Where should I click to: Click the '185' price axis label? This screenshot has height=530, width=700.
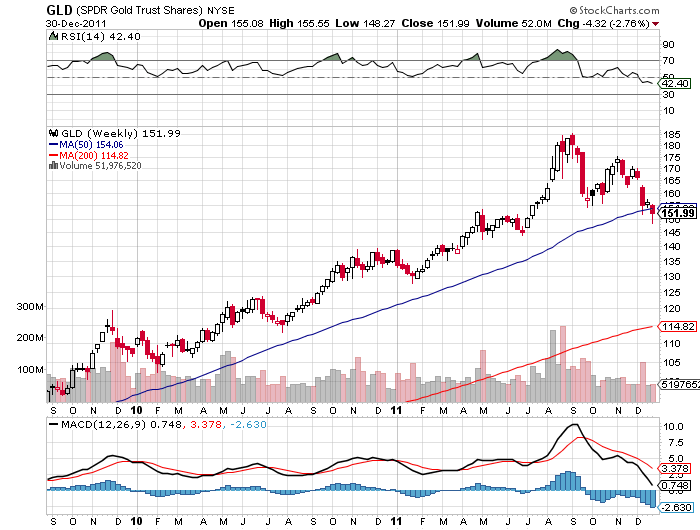click(671, 134)
